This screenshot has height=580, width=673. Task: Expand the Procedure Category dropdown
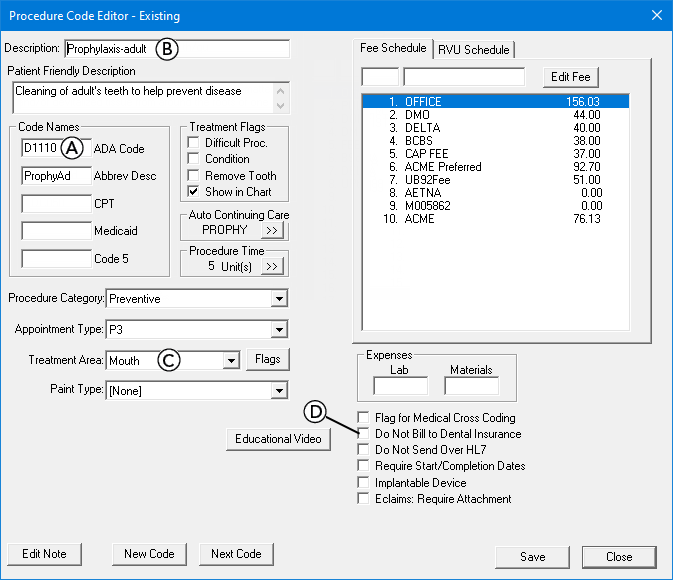coord(278,298)
